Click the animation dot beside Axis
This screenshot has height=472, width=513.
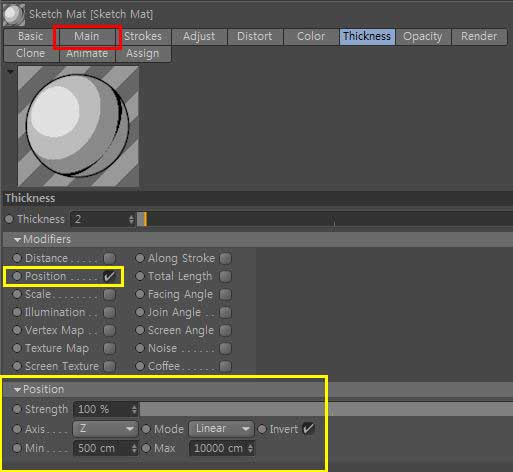click(x=17, y=429)
